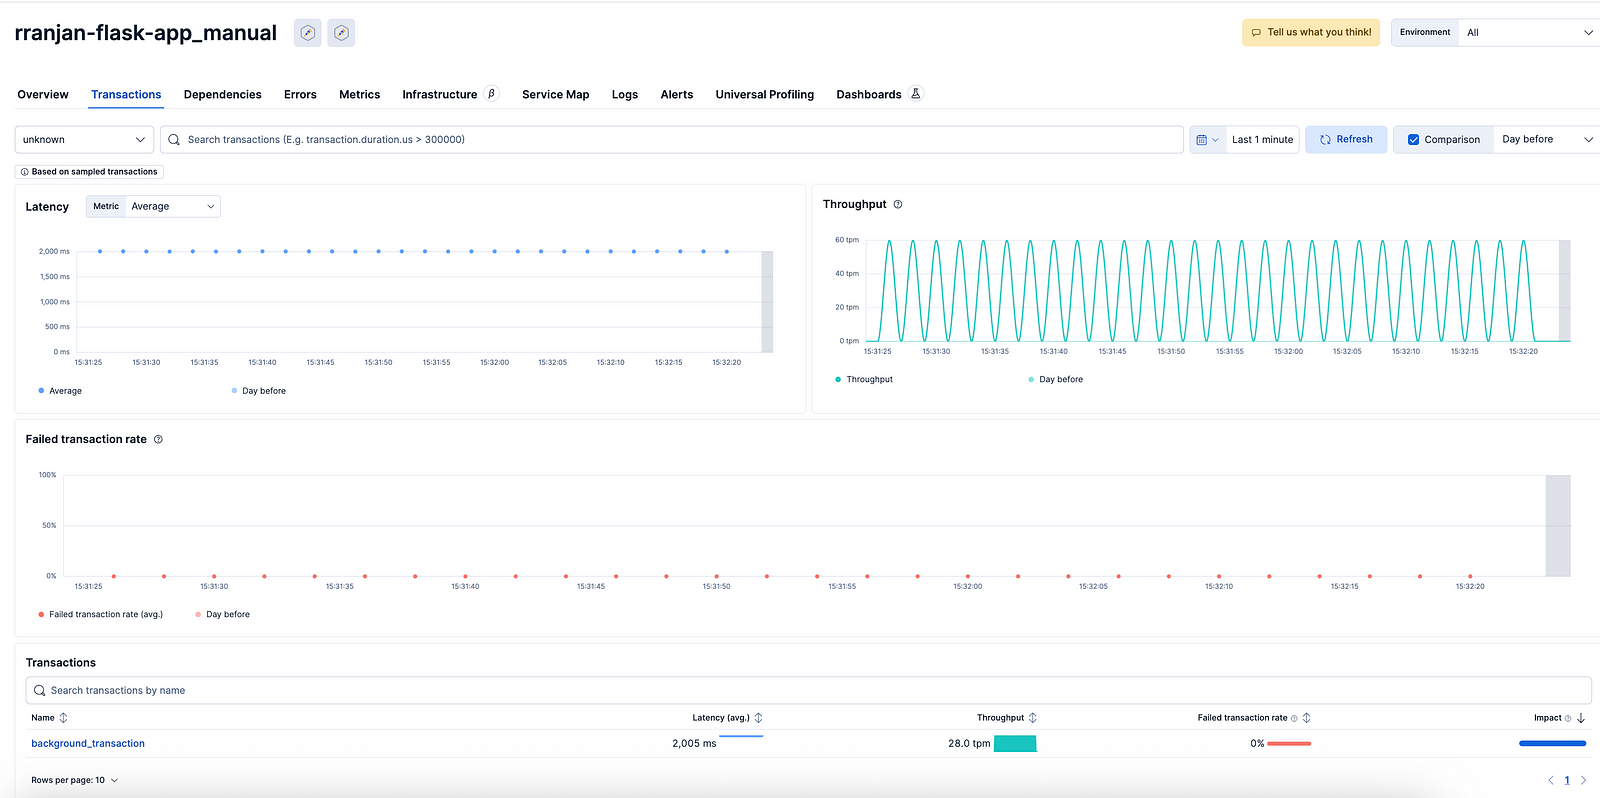Open the calendar quick date menu

(1207, 140)
